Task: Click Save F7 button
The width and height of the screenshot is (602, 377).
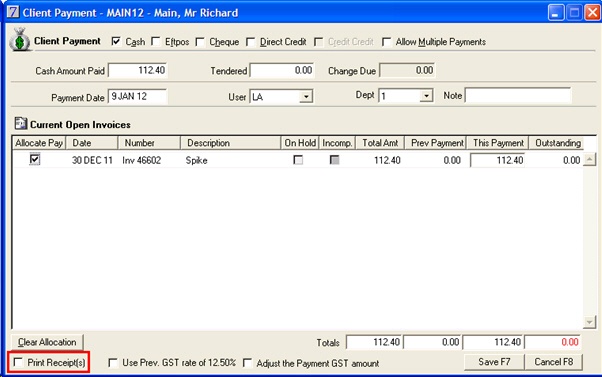Action: [494, 362]
